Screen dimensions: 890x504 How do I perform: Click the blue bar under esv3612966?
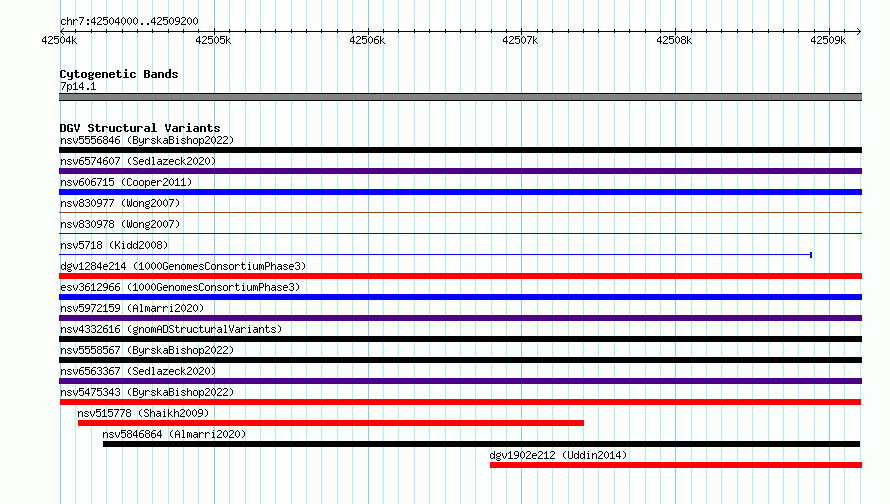460,297
